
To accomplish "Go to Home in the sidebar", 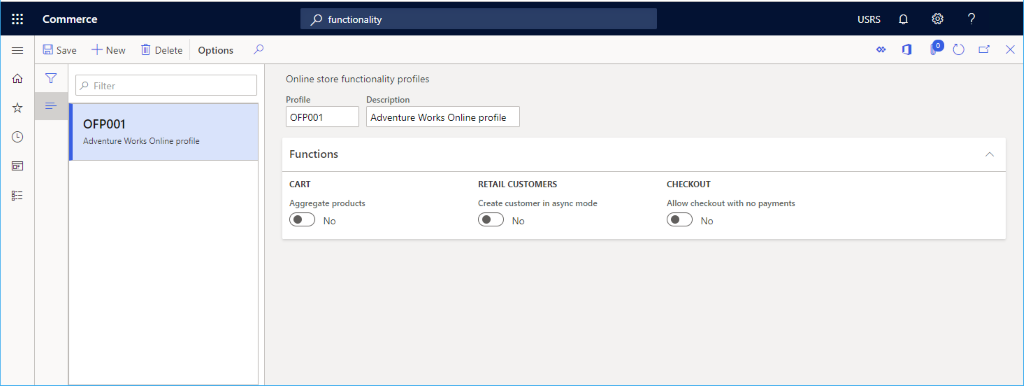I will (x=18, y=79).
